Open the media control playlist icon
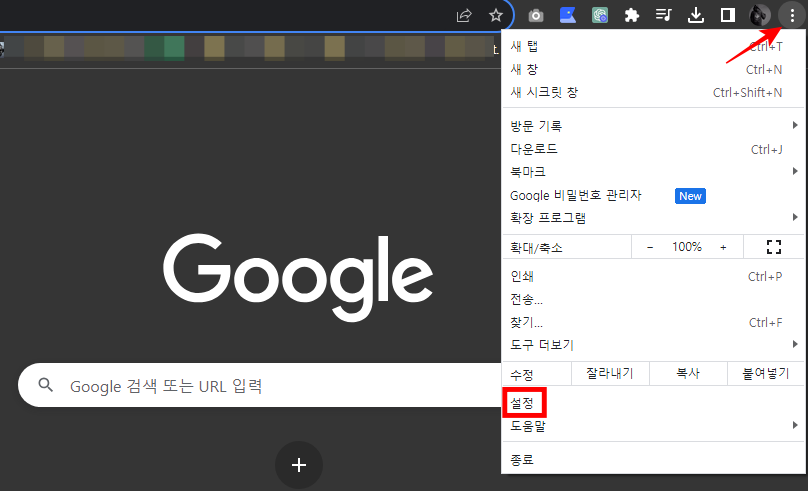The image size is (808, 491). point(664,15)
